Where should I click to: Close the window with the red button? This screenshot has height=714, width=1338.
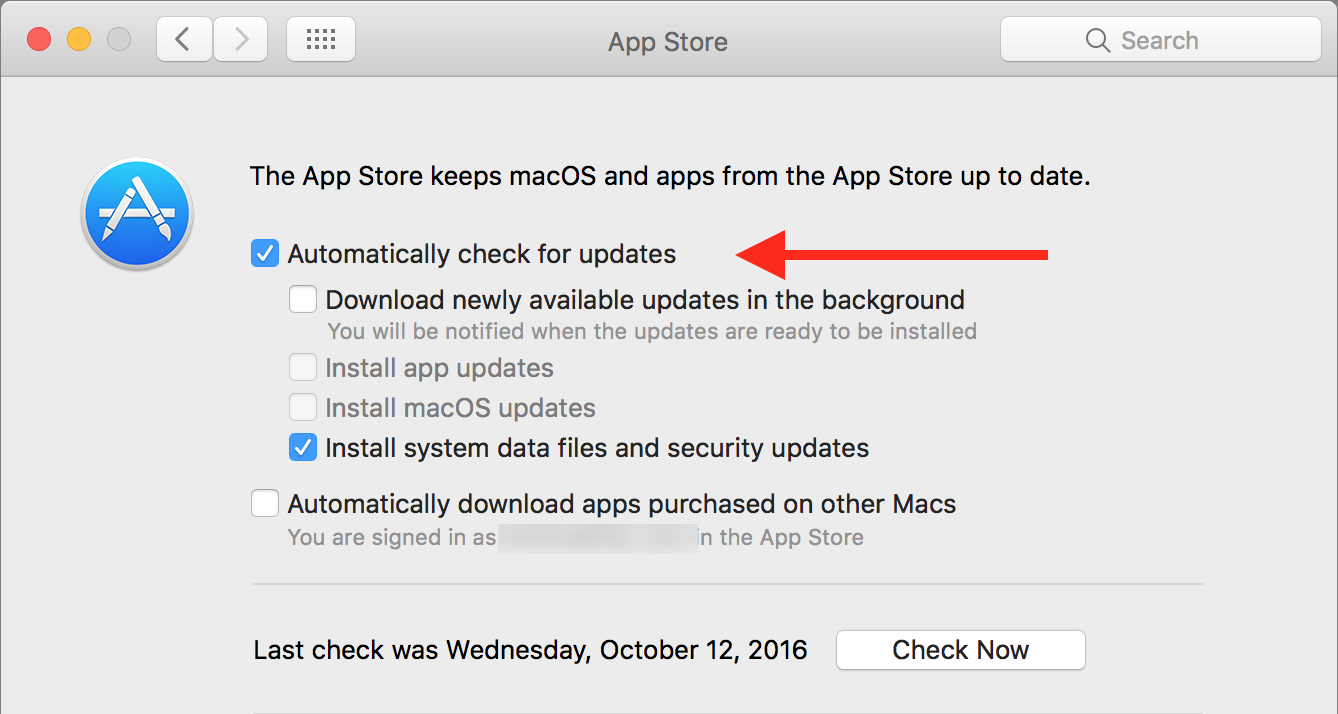[39, 40]
